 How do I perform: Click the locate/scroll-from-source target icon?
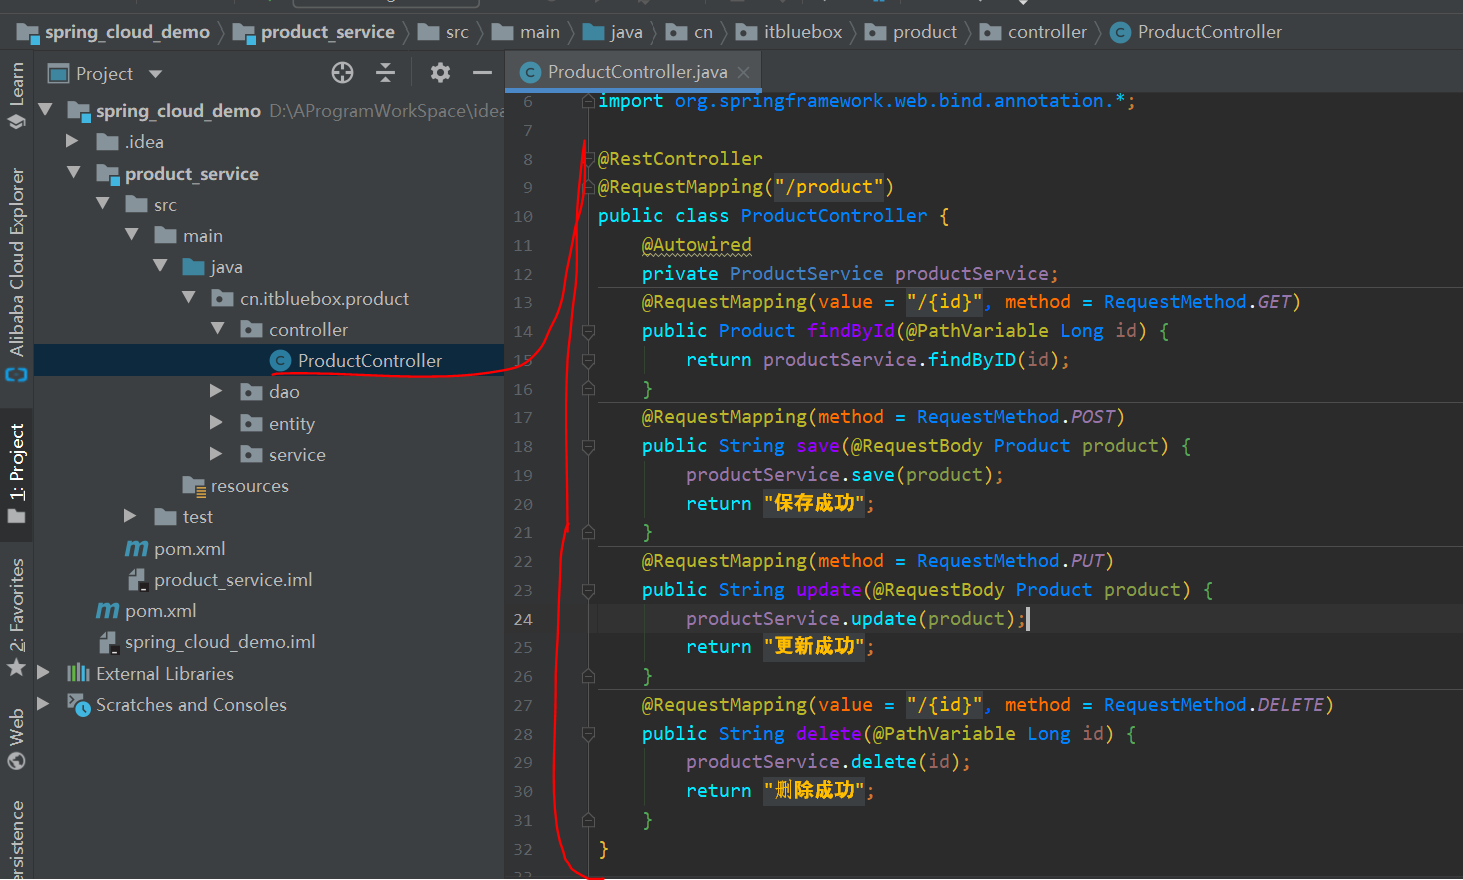(342, 73)
